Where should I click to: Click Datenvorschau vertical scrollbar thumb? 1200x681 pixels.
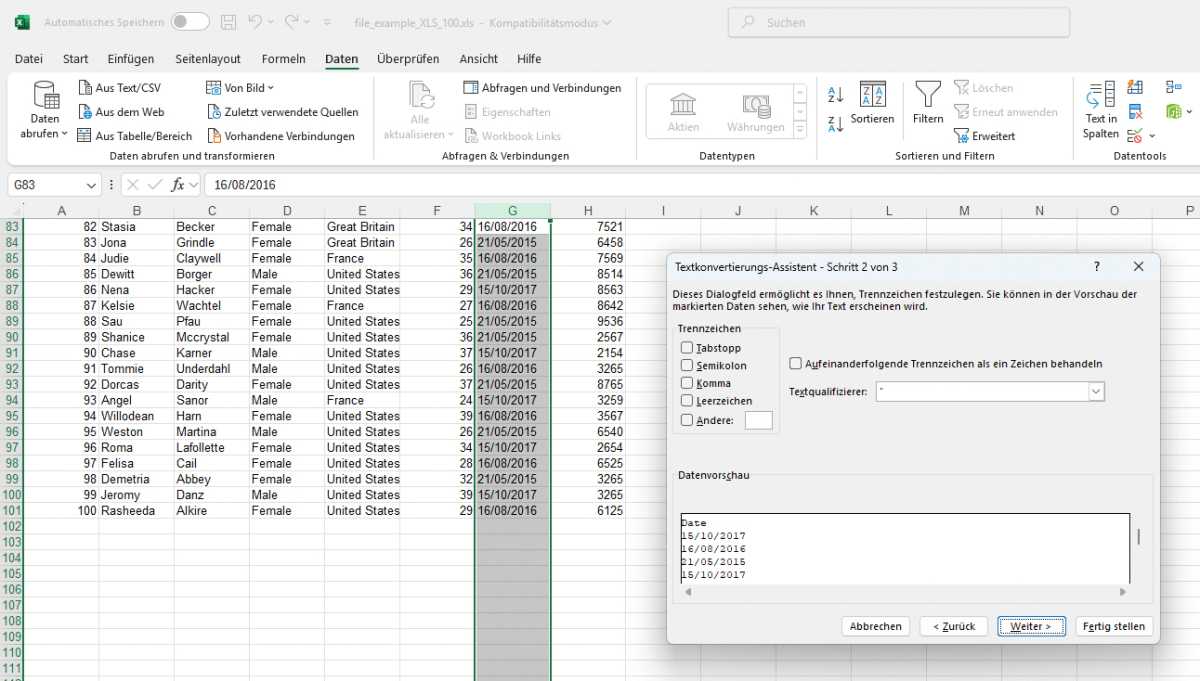point(1138,537)
